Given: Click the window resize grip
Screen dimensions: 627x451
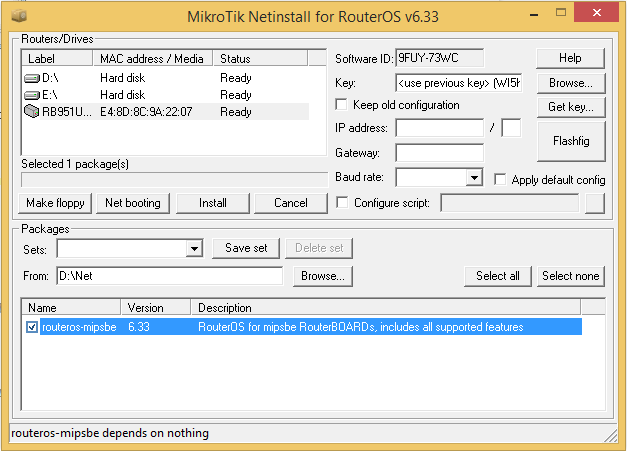Looking at the screenshot, I should coord(611,436).
